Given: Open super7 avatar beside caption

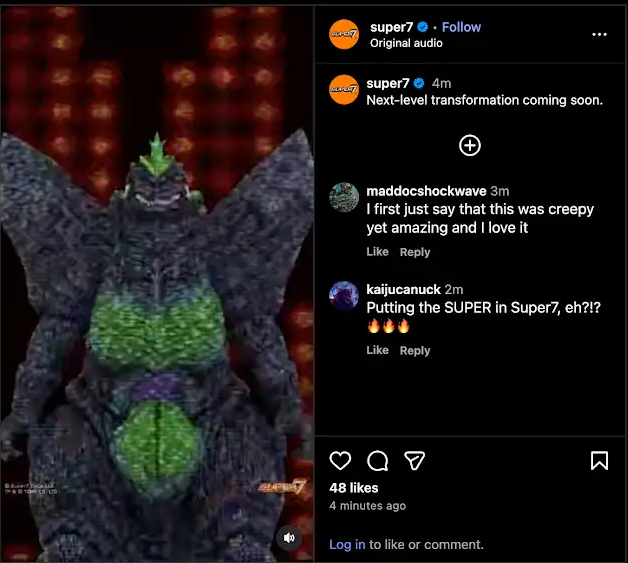Looking at the screenshot, I should coord(344,90).
